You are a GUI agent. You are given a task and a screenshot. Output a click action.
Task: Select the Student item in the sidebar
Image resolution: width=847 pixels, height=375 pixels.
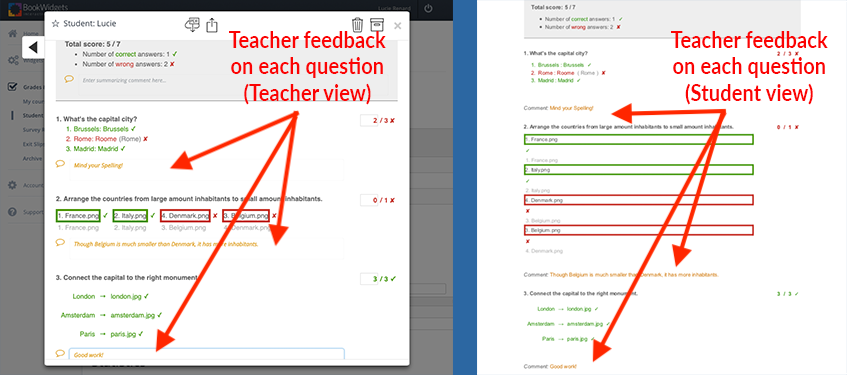coord(33,115)
